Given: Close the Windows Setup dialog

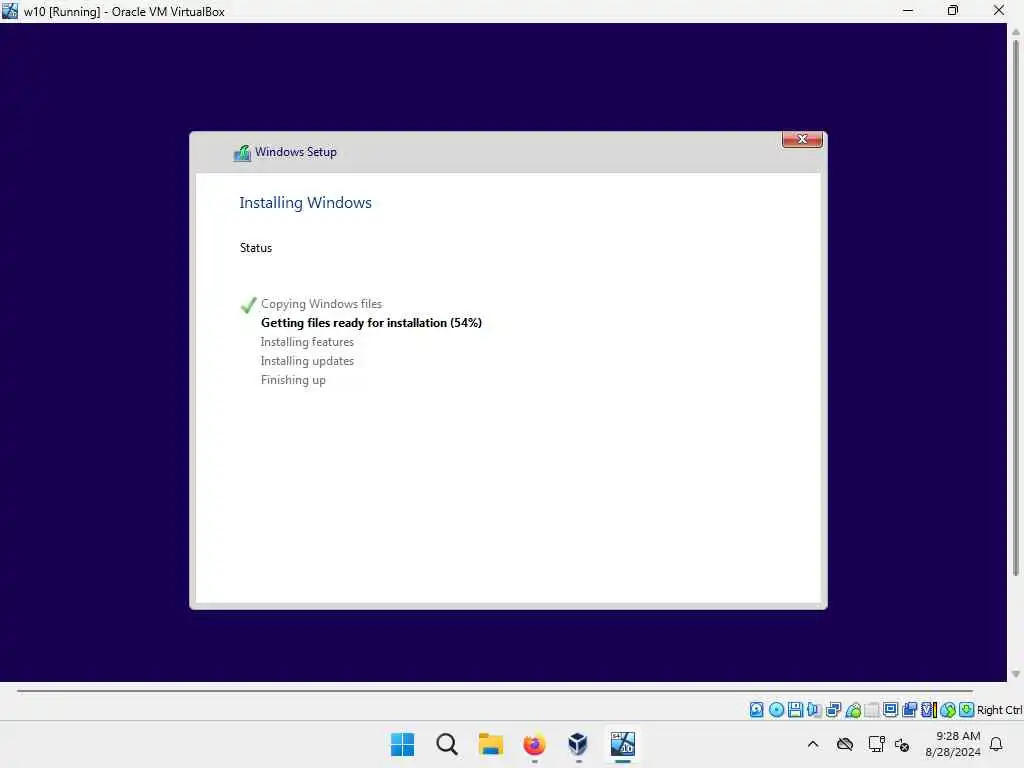Looking at the screenshot, I should (x=802, y=139).
